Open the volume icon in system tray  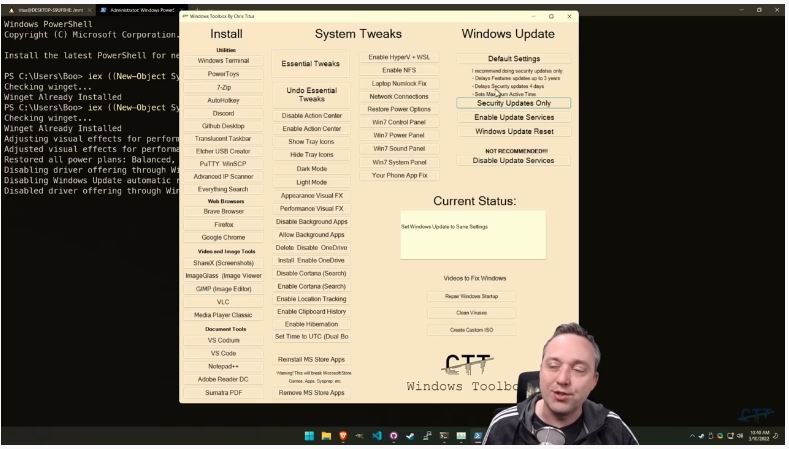(x=740, y=436)
